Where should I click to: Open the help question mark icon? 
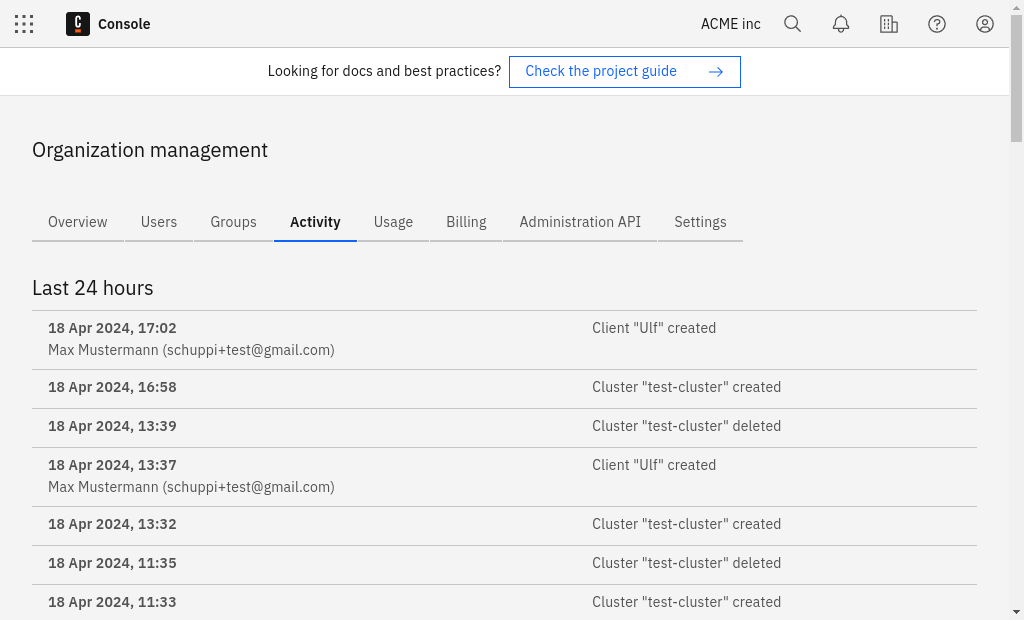point(937,24)
